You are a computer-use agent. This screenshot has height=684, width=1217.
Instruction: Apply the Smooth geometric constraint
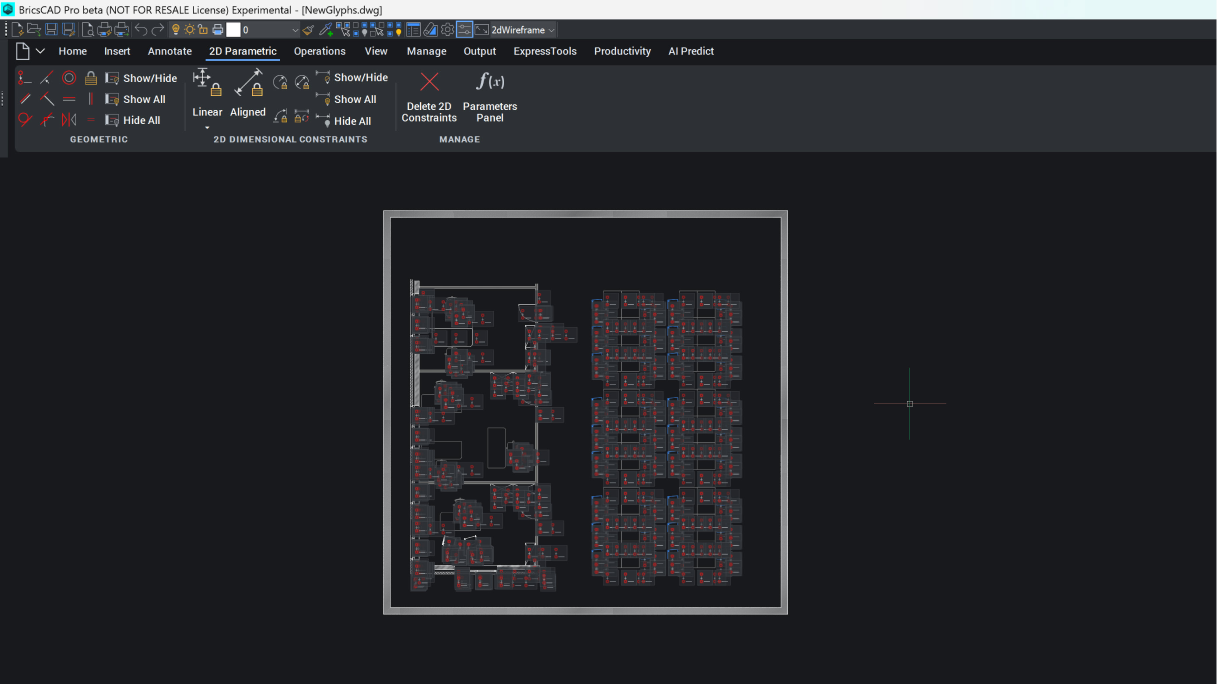47,120
